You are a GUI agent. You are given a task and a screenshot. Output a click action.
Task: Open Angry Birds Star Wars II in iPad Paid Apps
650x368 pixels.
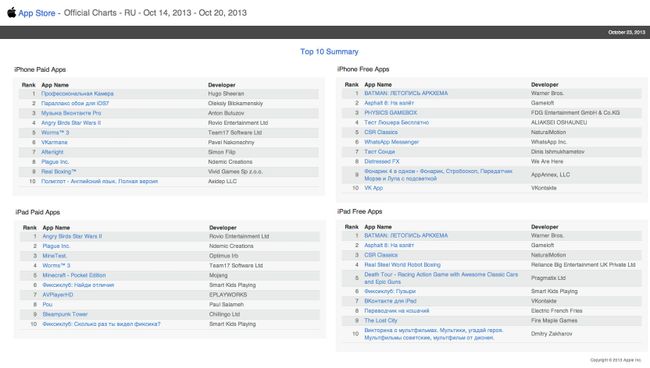pyautogui.click(x=72, y=236)
